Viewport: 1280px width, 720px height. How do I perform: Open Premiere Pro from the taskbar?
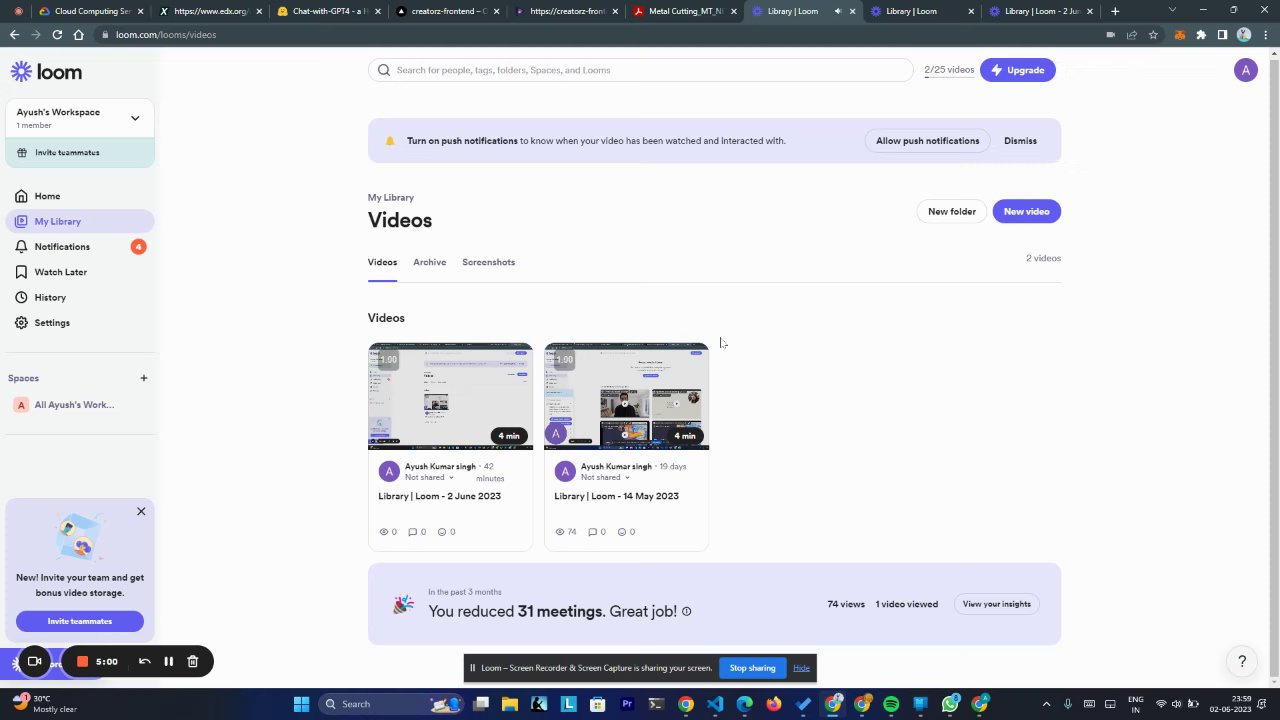[627, 704]
